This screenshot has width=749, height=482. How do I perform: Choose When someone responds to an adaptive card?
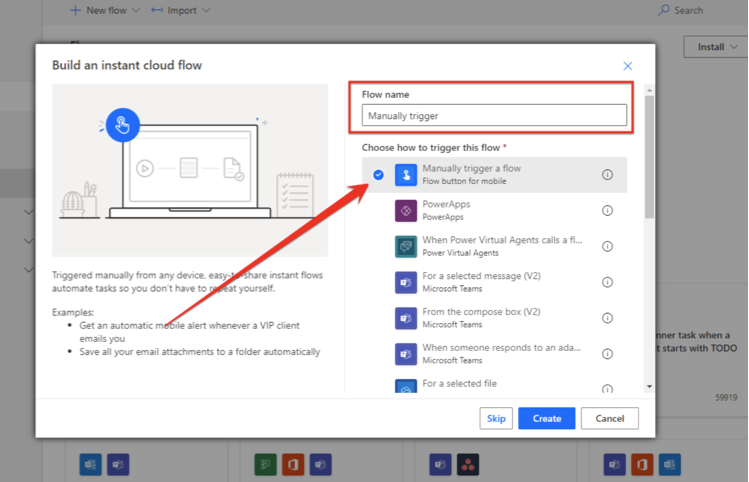pyautogui.click(x=494, y=354)
